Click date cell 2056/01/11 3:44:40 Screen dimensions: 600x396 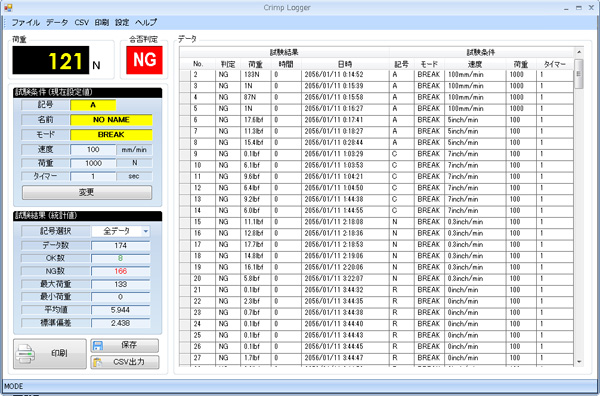click(x=345, y=324)
